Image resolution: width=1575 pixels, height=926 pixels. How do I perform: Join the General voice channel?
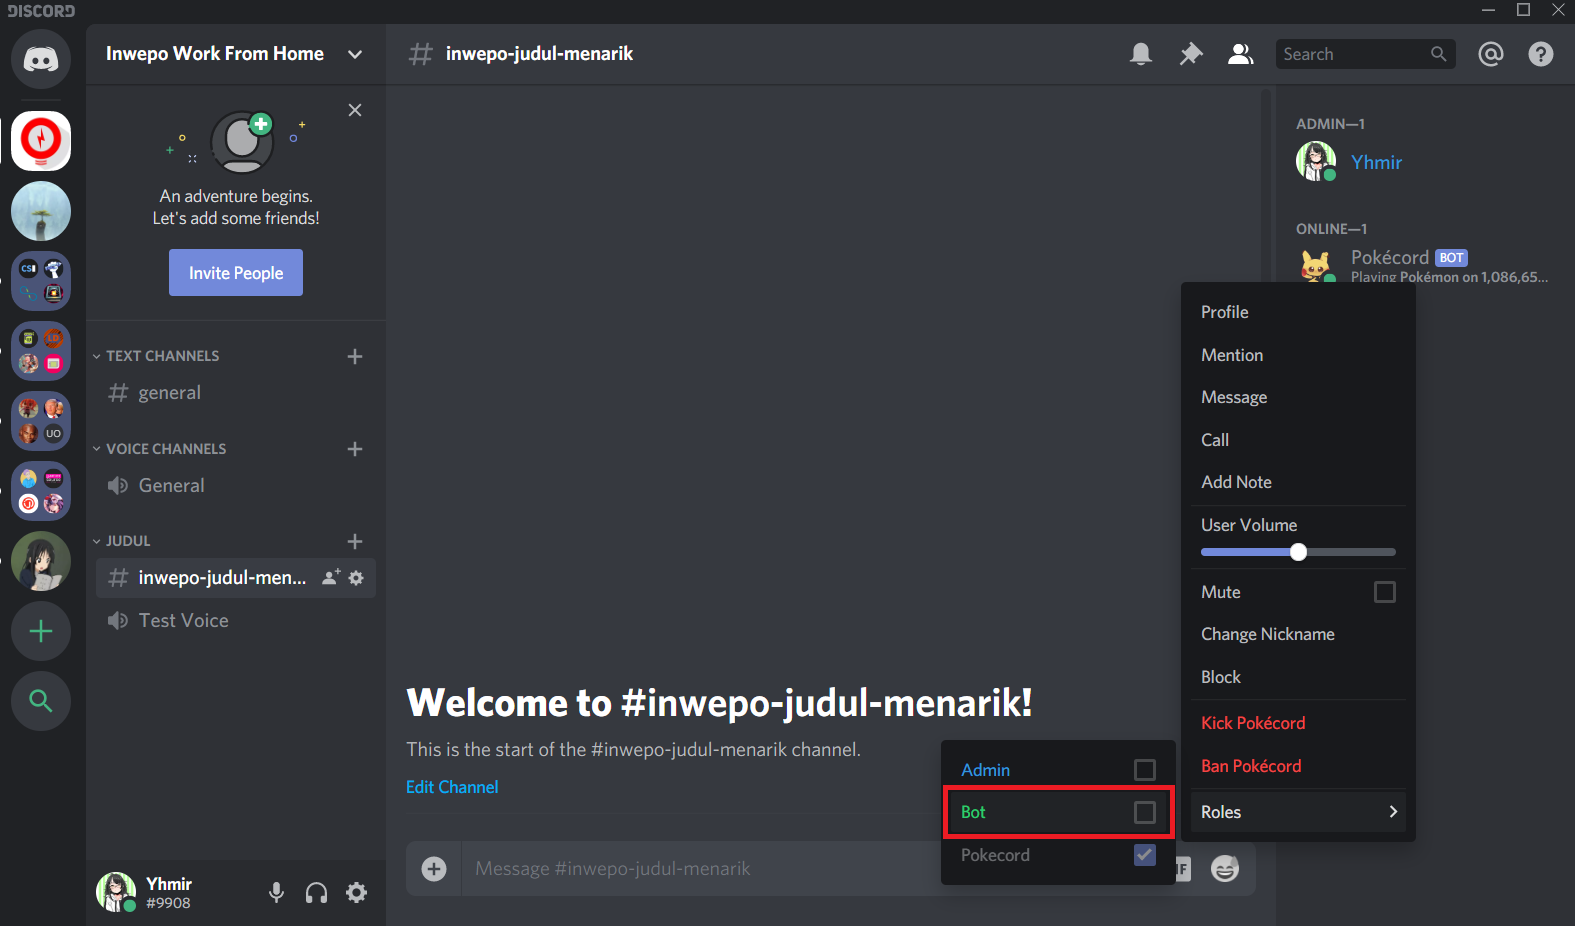tap(236, 486)
